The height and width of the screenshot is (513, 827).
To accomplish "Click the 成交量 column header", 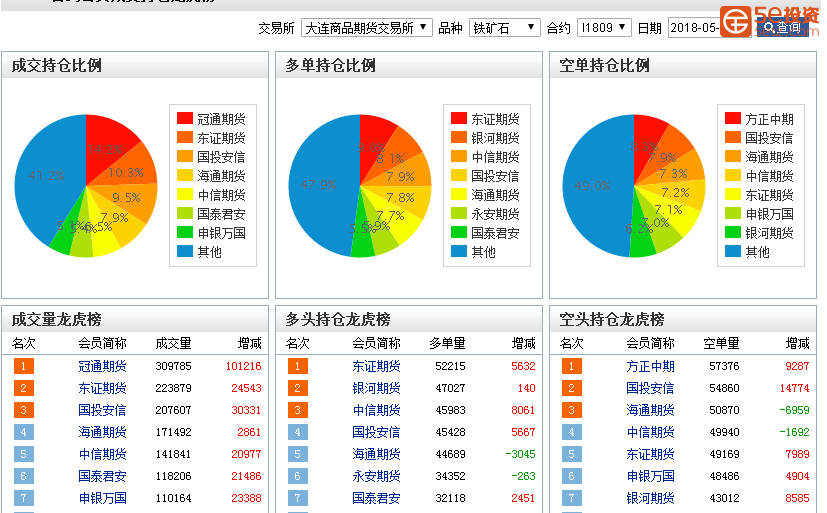I will tap(173, 344).
